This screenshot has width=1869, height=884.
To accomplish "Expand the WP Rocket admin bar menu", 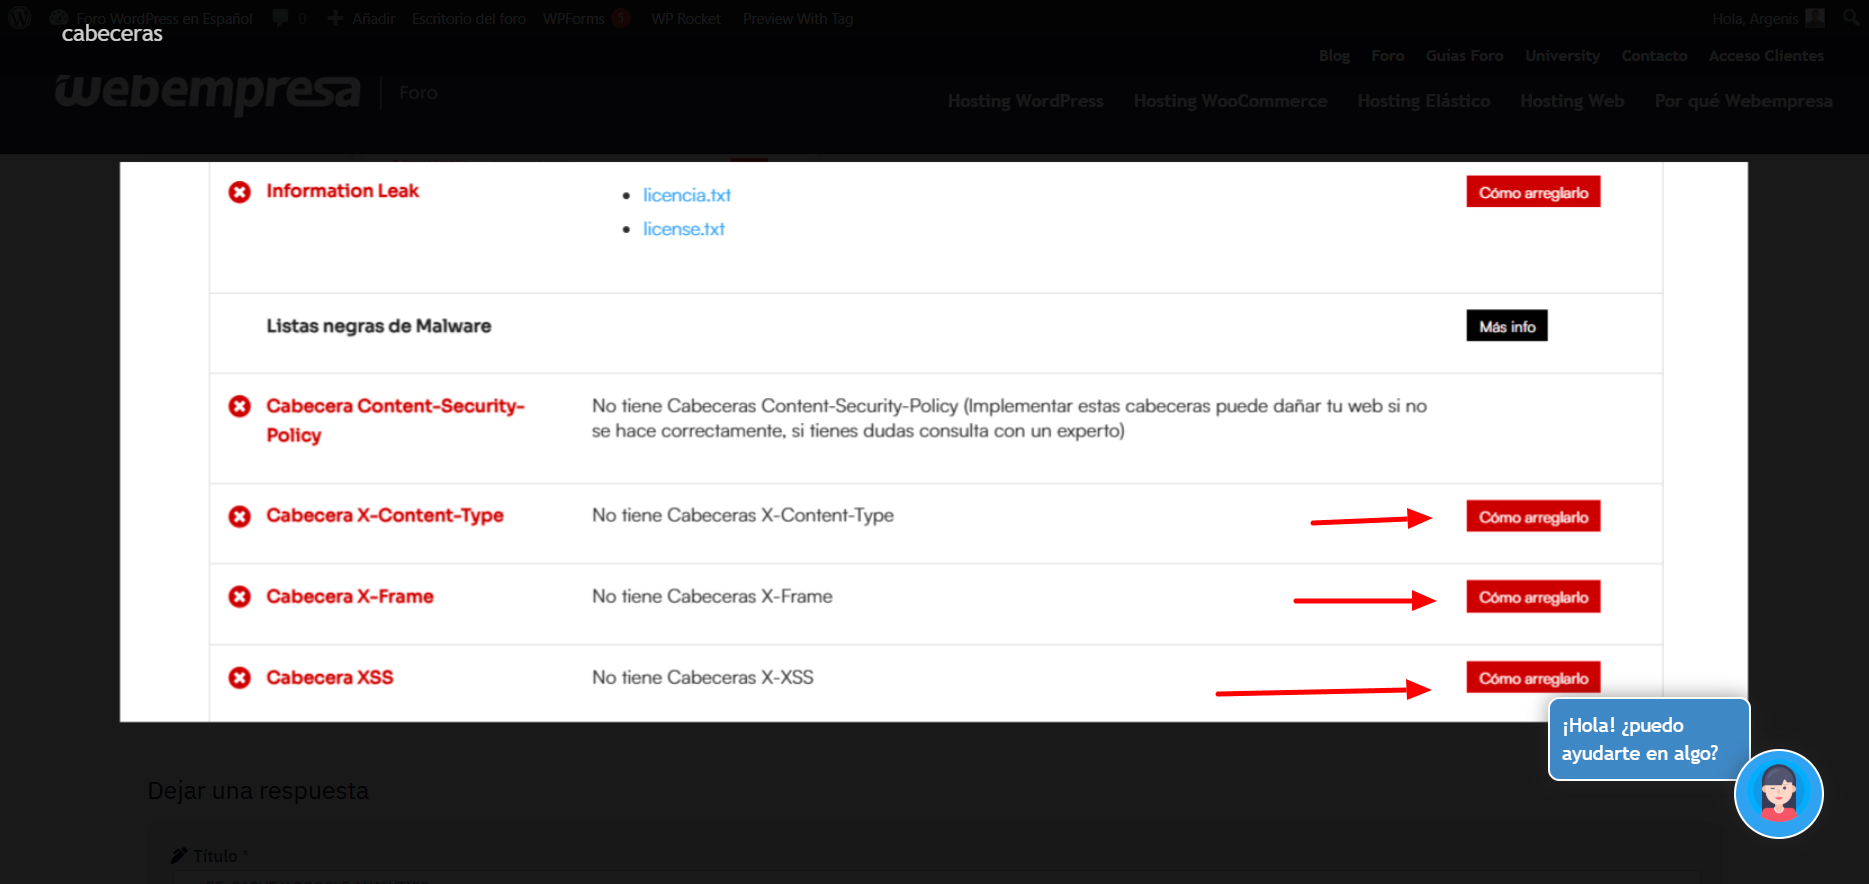I will [685, 18].
